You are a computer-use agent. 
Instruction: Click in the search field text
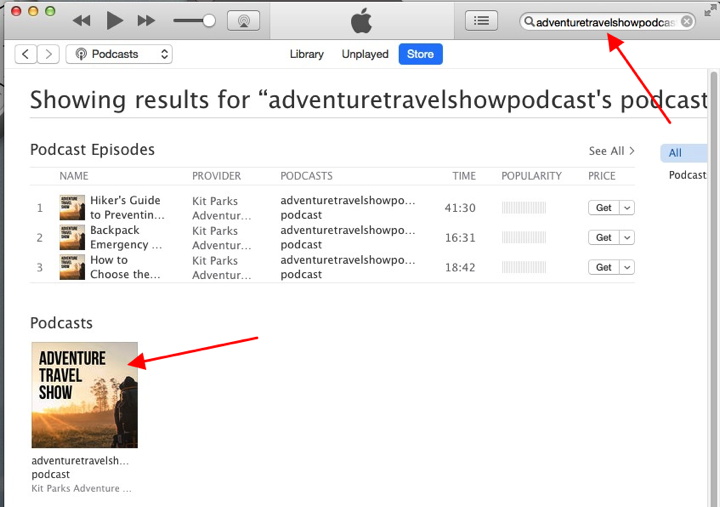[605, 22]
